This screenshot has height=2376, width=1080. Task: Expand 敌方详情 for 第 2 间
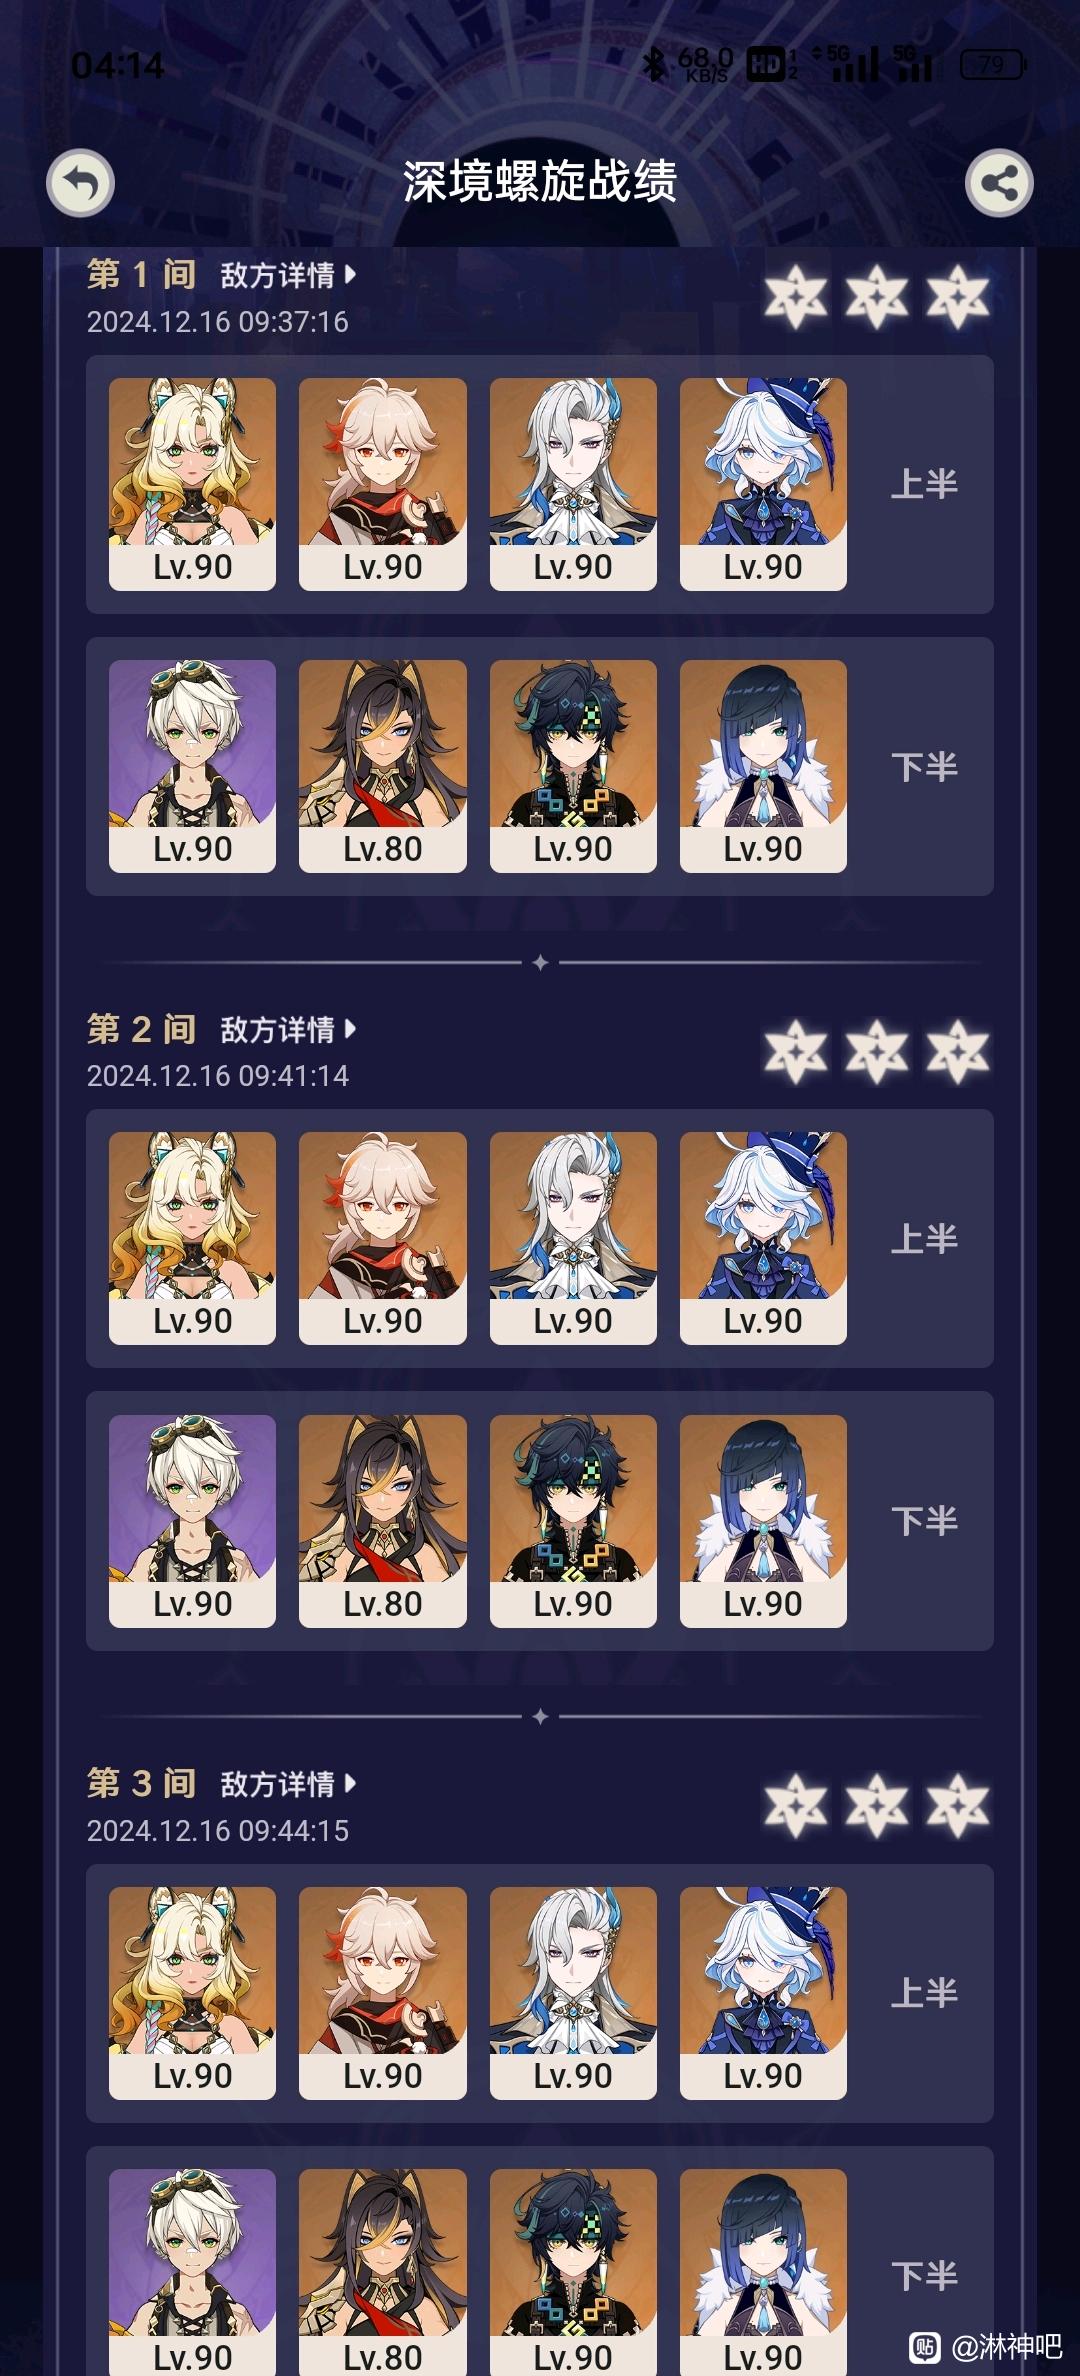[288, 1029]
